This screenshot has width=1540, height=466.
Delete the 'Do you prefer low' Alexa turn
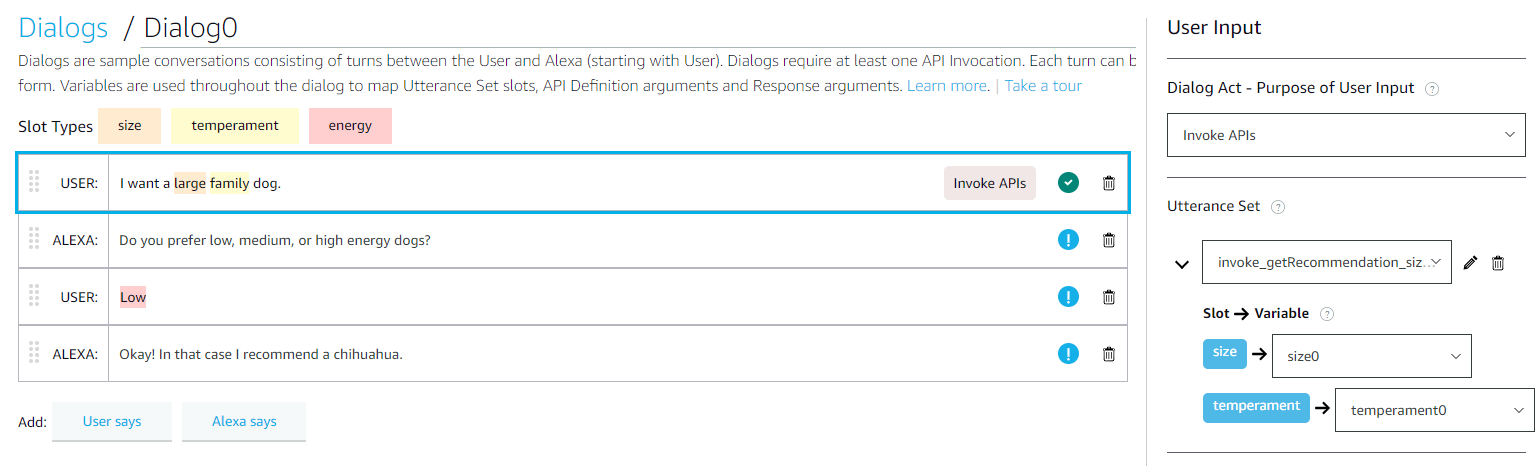(x=1108, y=240)
